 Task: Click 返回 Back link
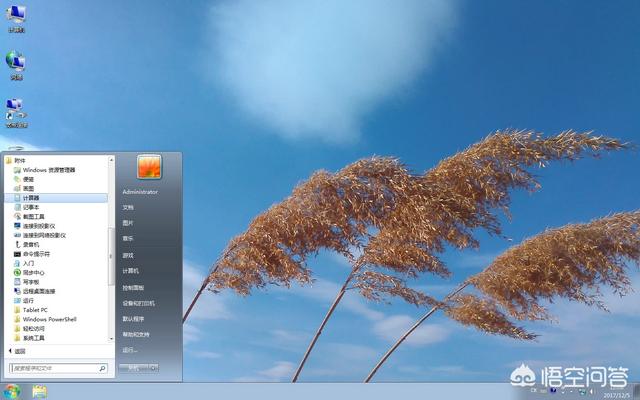tap(17, 351)
